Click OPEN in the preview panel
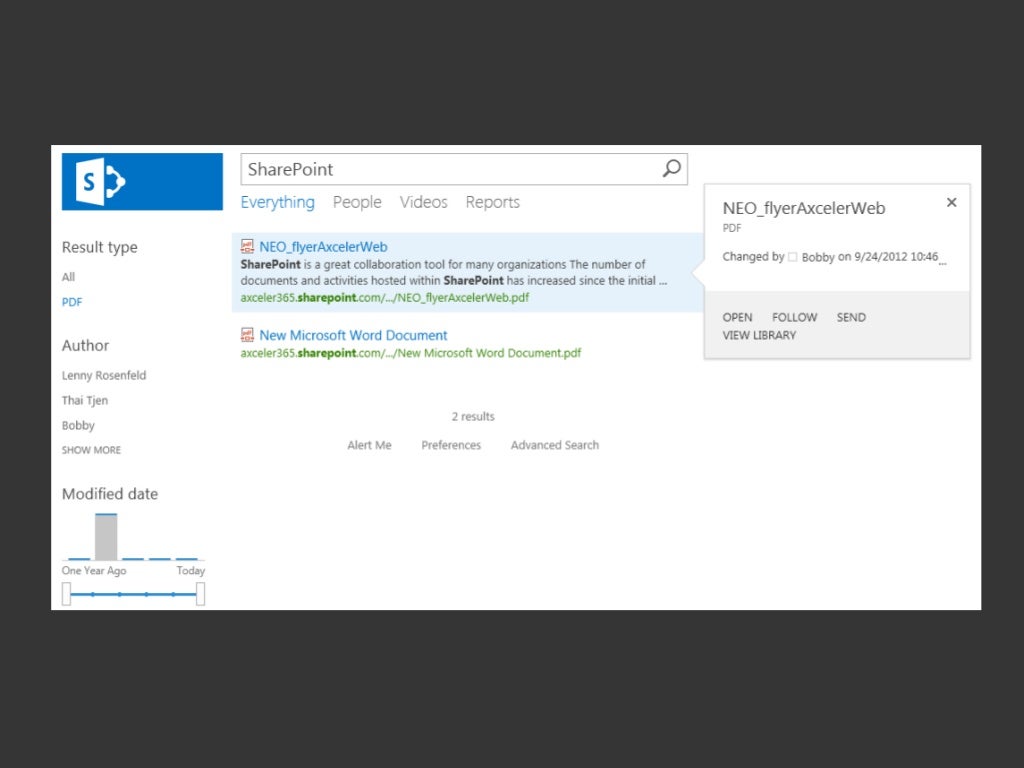 click(x=737, y=317)
